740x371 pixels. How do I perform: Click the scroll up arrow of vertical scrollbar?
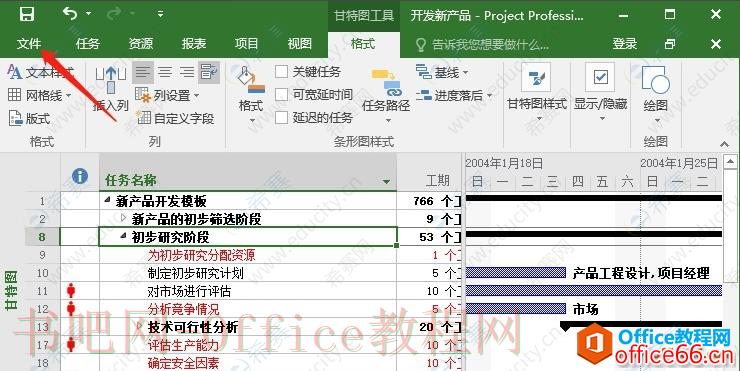click(730, 162)
